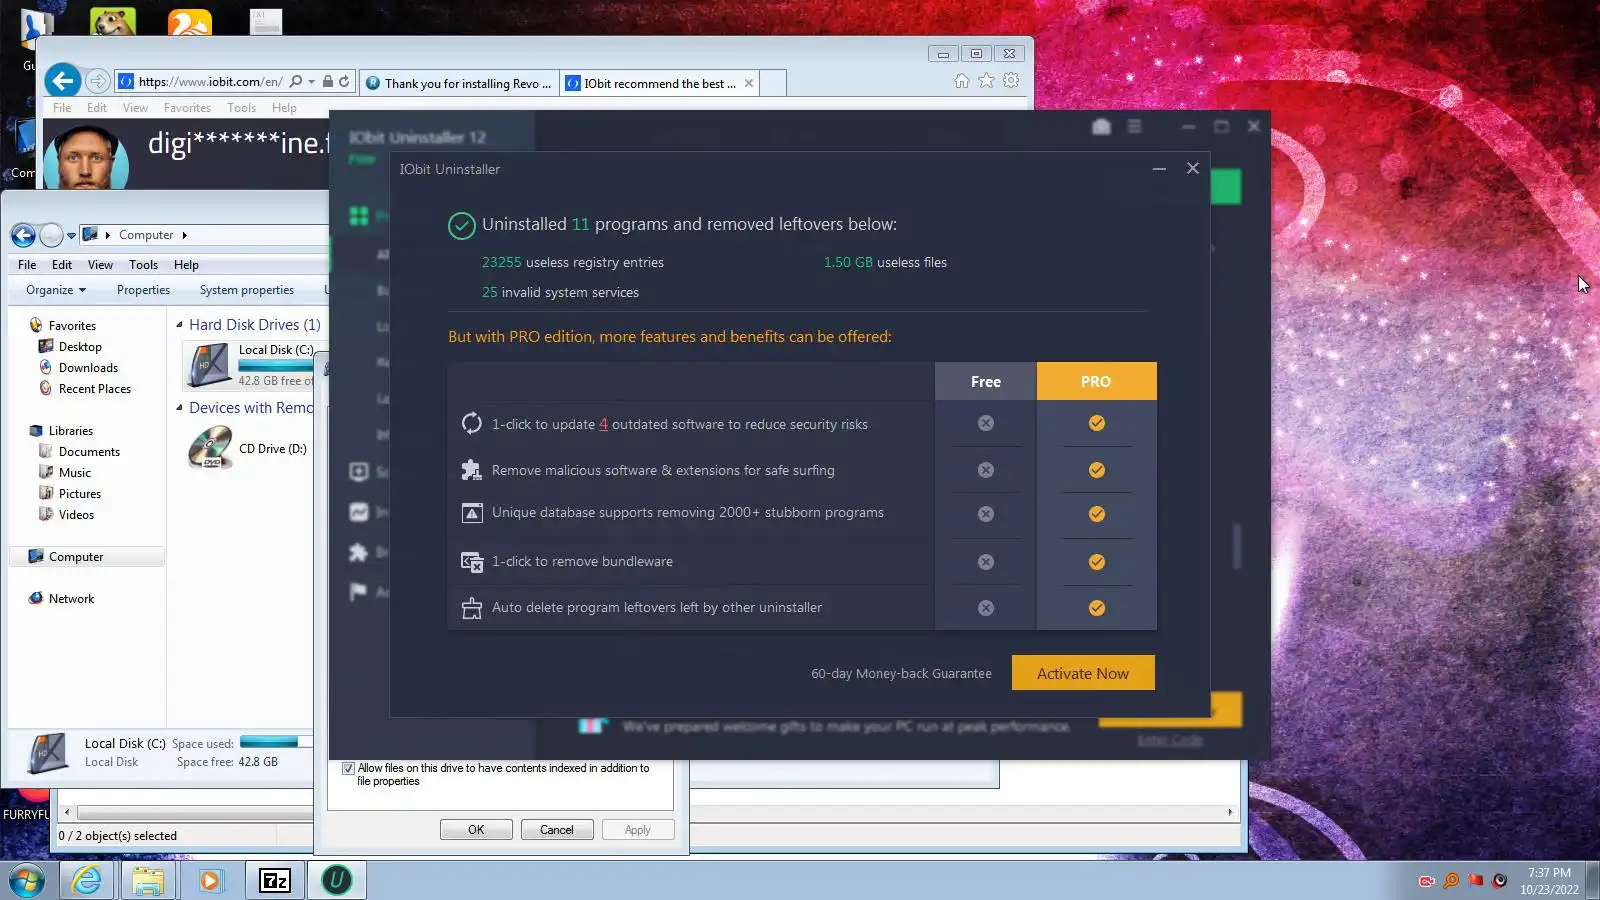Click the bundleware removal icon
The height and width of the screenshot is (900, 1600).
471,562
